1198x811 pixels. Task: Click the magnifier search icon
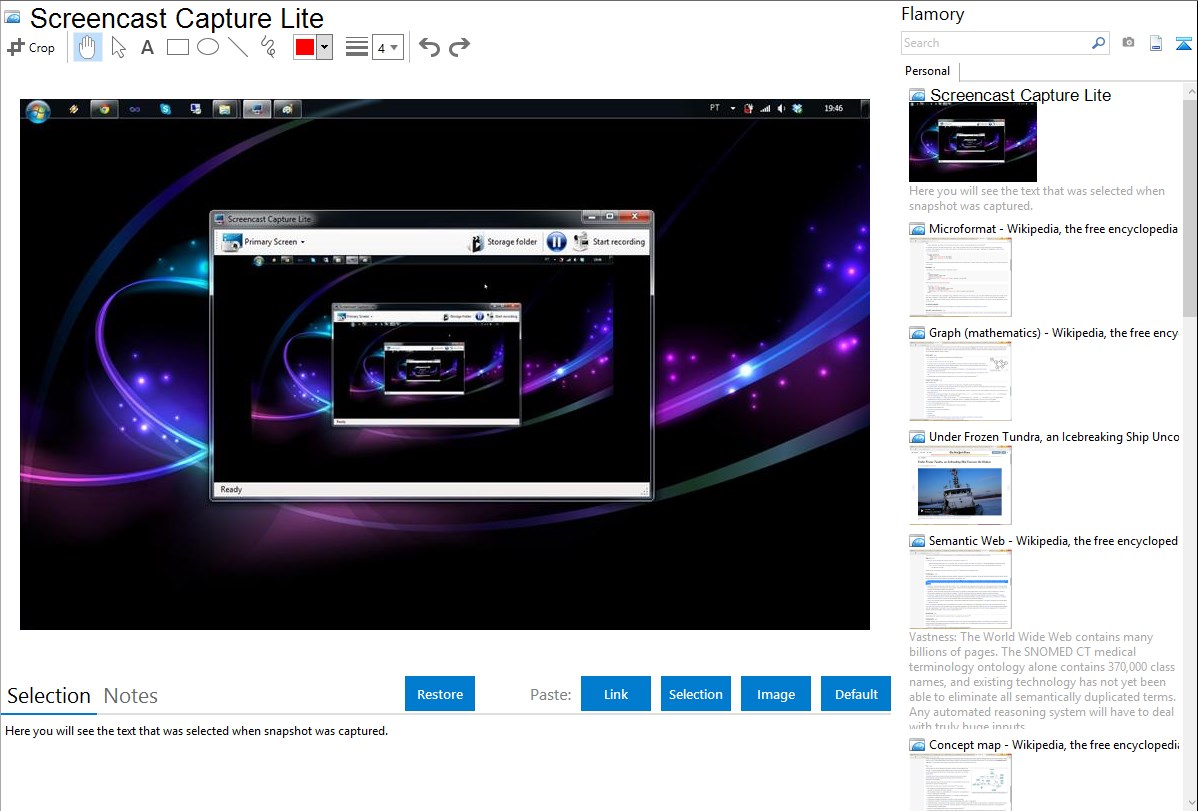pyautogui.click(x=1099, y=43)
